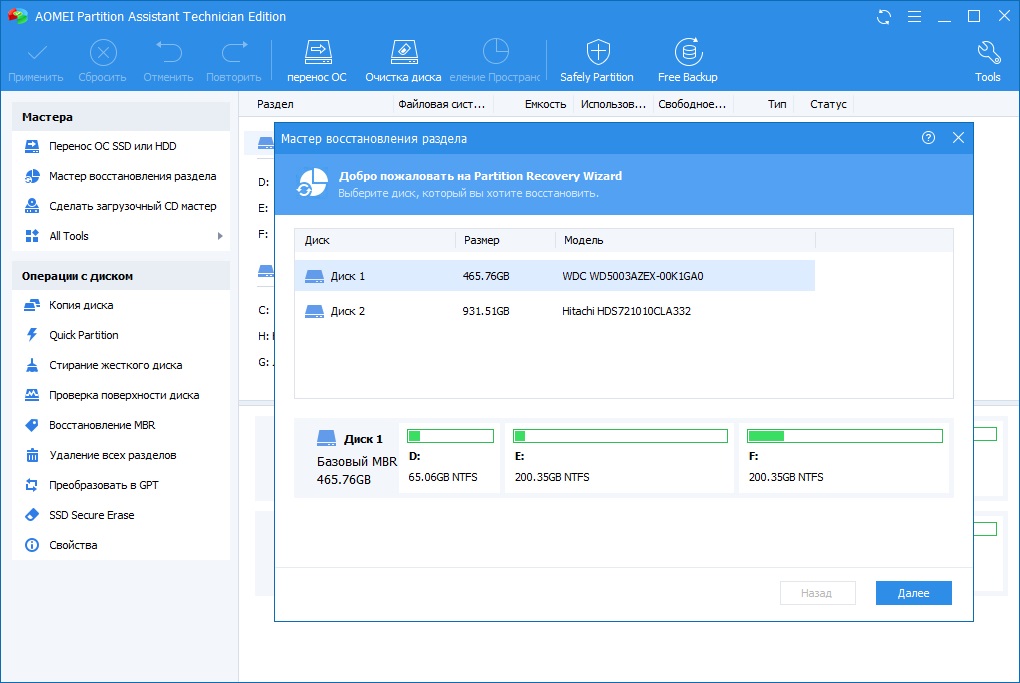Choose Преобразовать в GPT operation
1020x683 pixels.
[x=104, y=485]
